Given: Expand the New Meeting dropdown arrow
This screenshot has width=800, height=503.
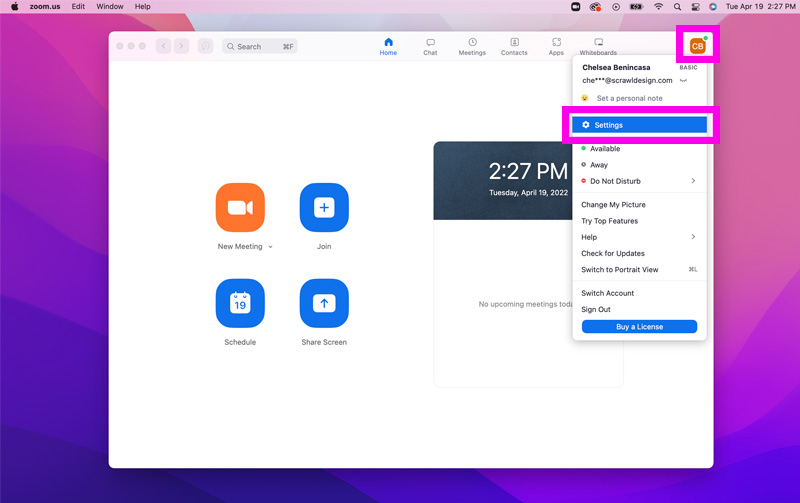Looking at the screenshot, I should (x=270, y=247).
